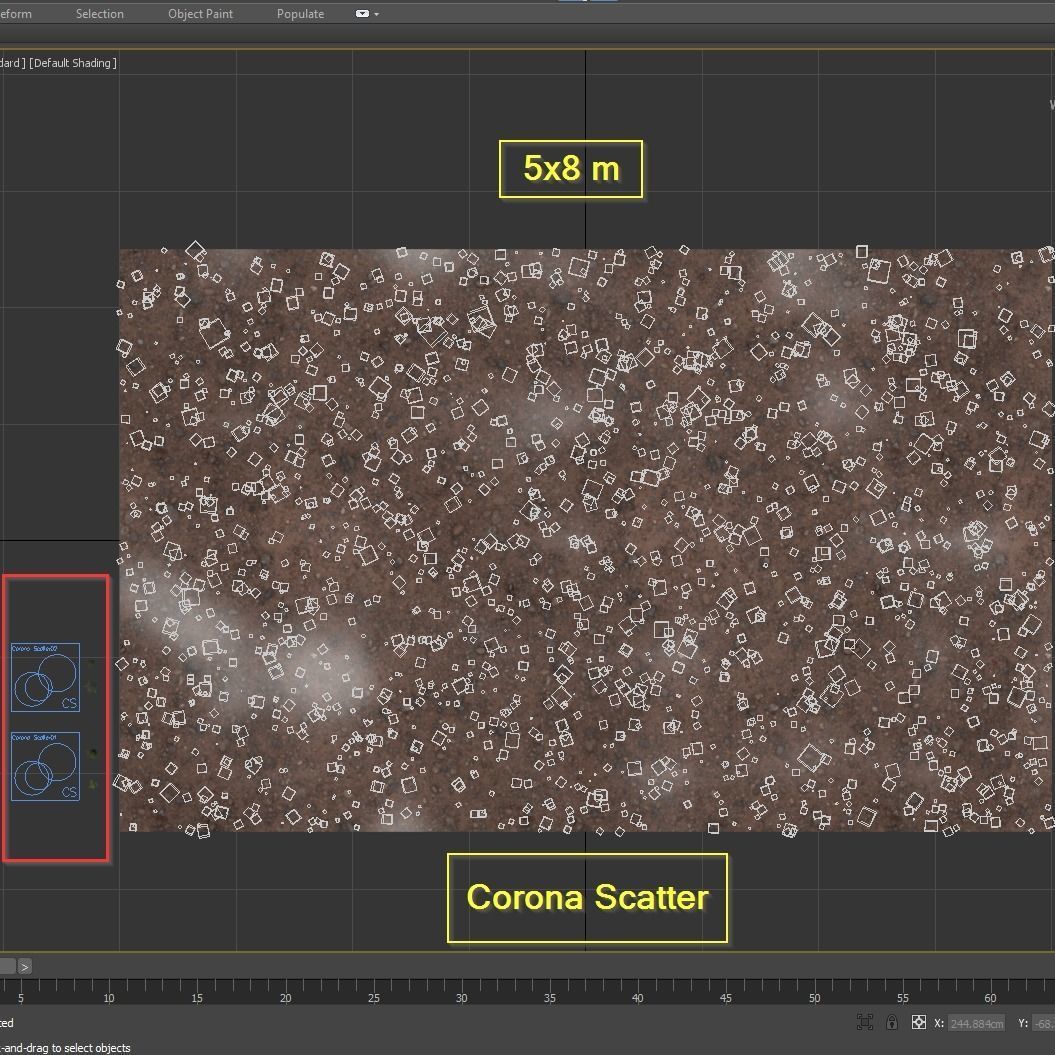Click the "drag to select objects" status prompt
1055x1055 pixels.
[77, 1048]
